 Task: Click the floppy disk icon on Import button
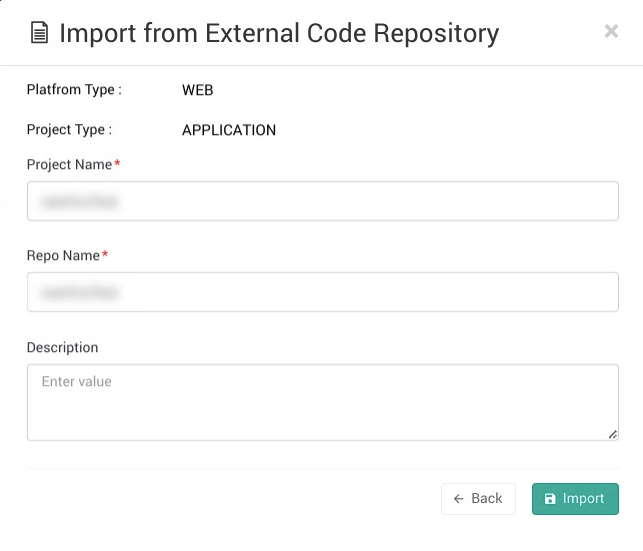click(x=550, y=499)
